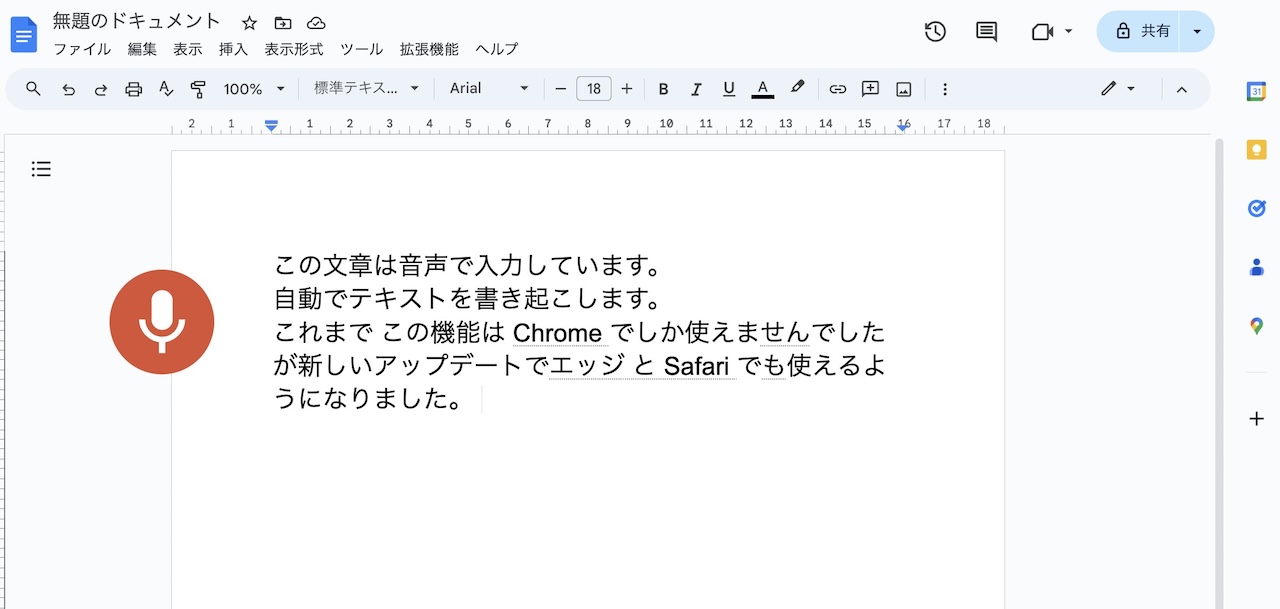This screenshot has height=609, width=1280.
Task: Open the search menus magnifier
Action: coord(33,89)
